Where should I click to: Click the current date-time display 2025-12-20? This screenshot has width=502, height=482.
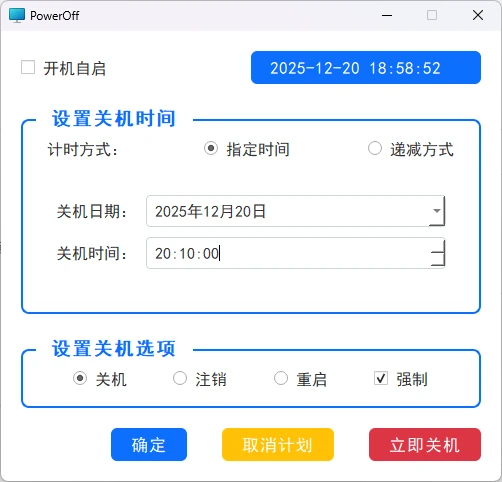tap(366, 68)
